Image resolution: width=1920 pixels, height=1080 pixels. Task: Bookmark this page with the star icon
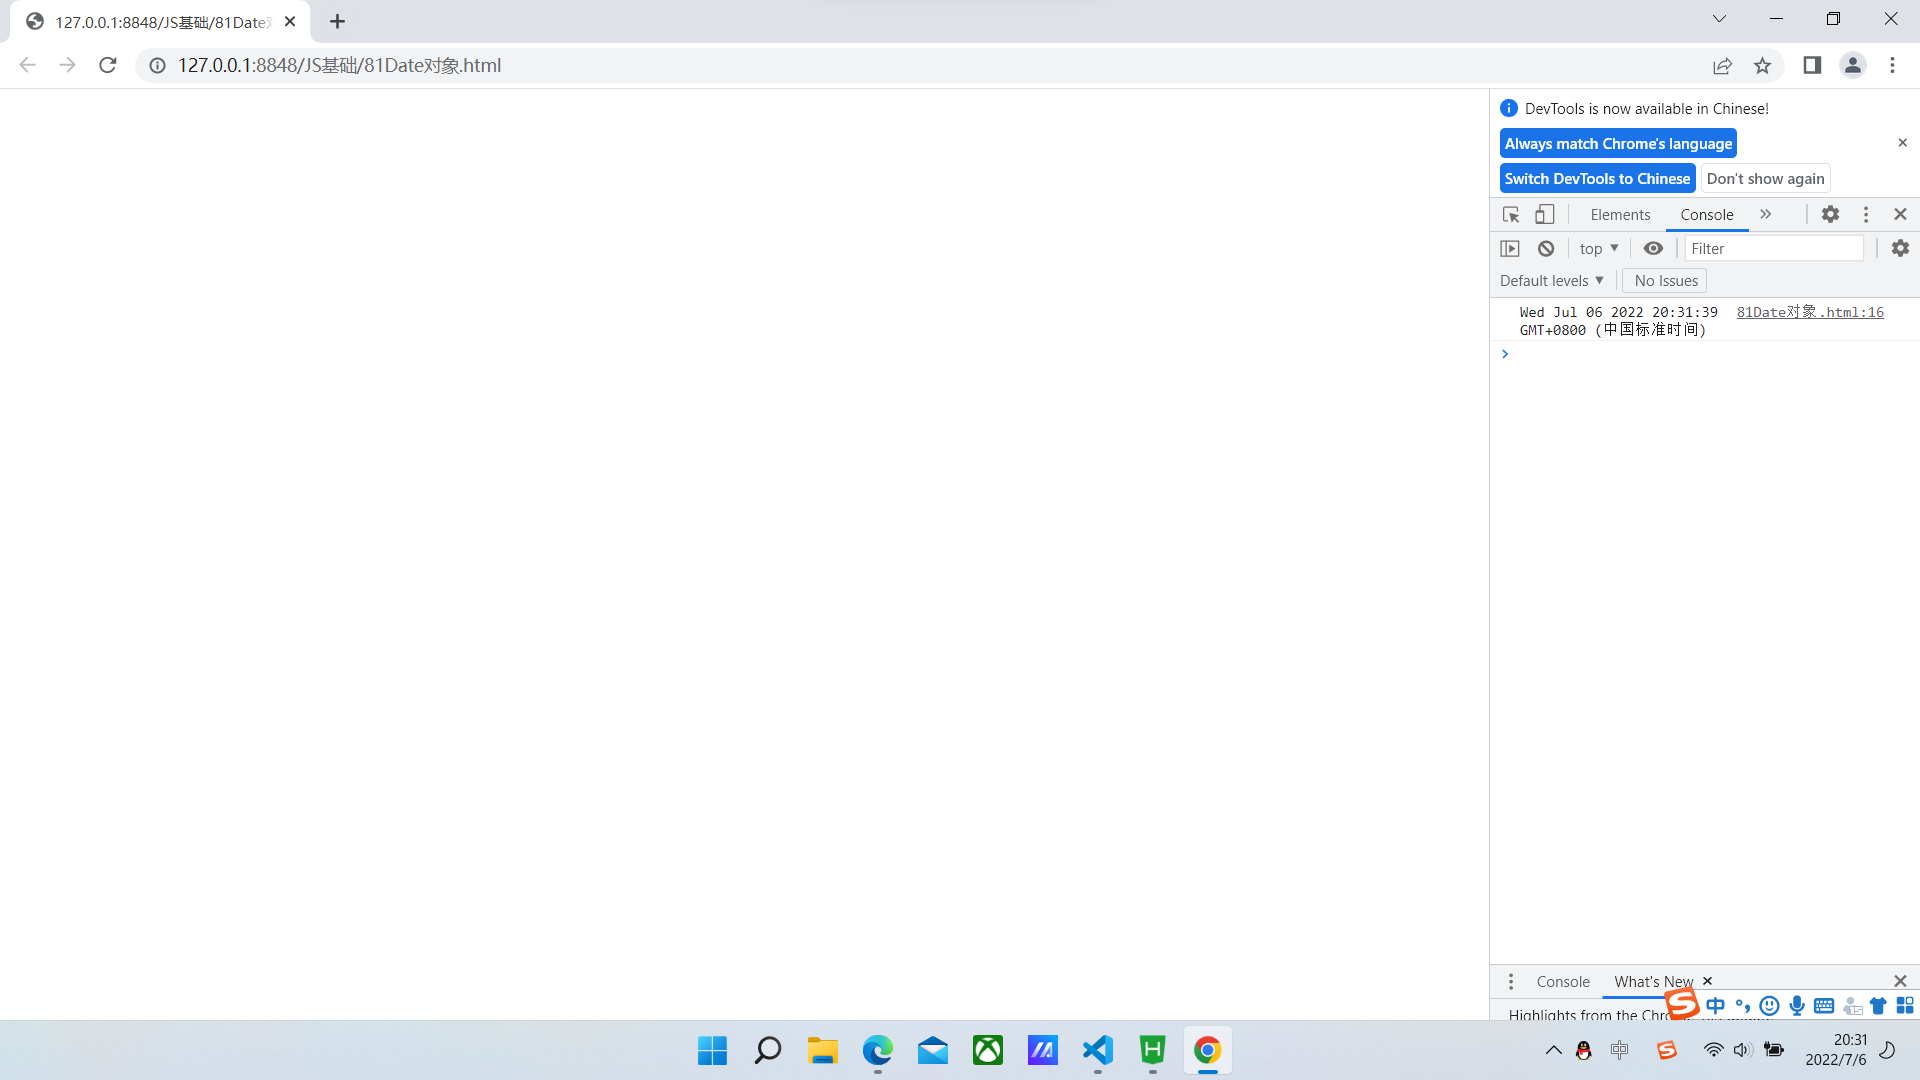click(x=1762, y=66)
